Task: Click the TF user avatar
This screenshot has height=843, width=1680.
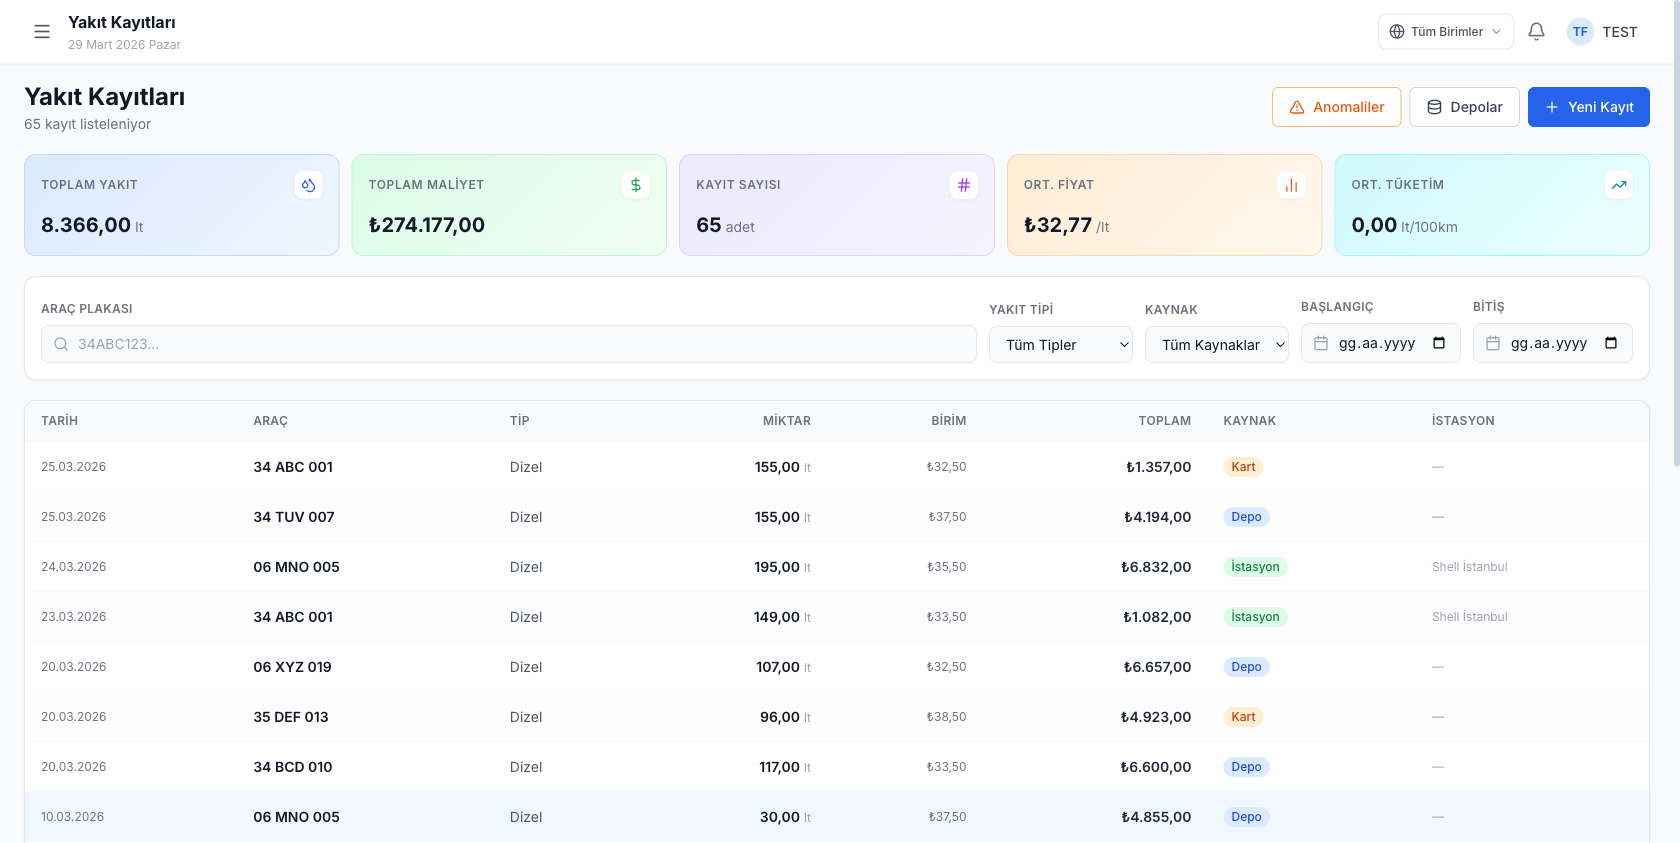Action: [x=1580, y=32]
